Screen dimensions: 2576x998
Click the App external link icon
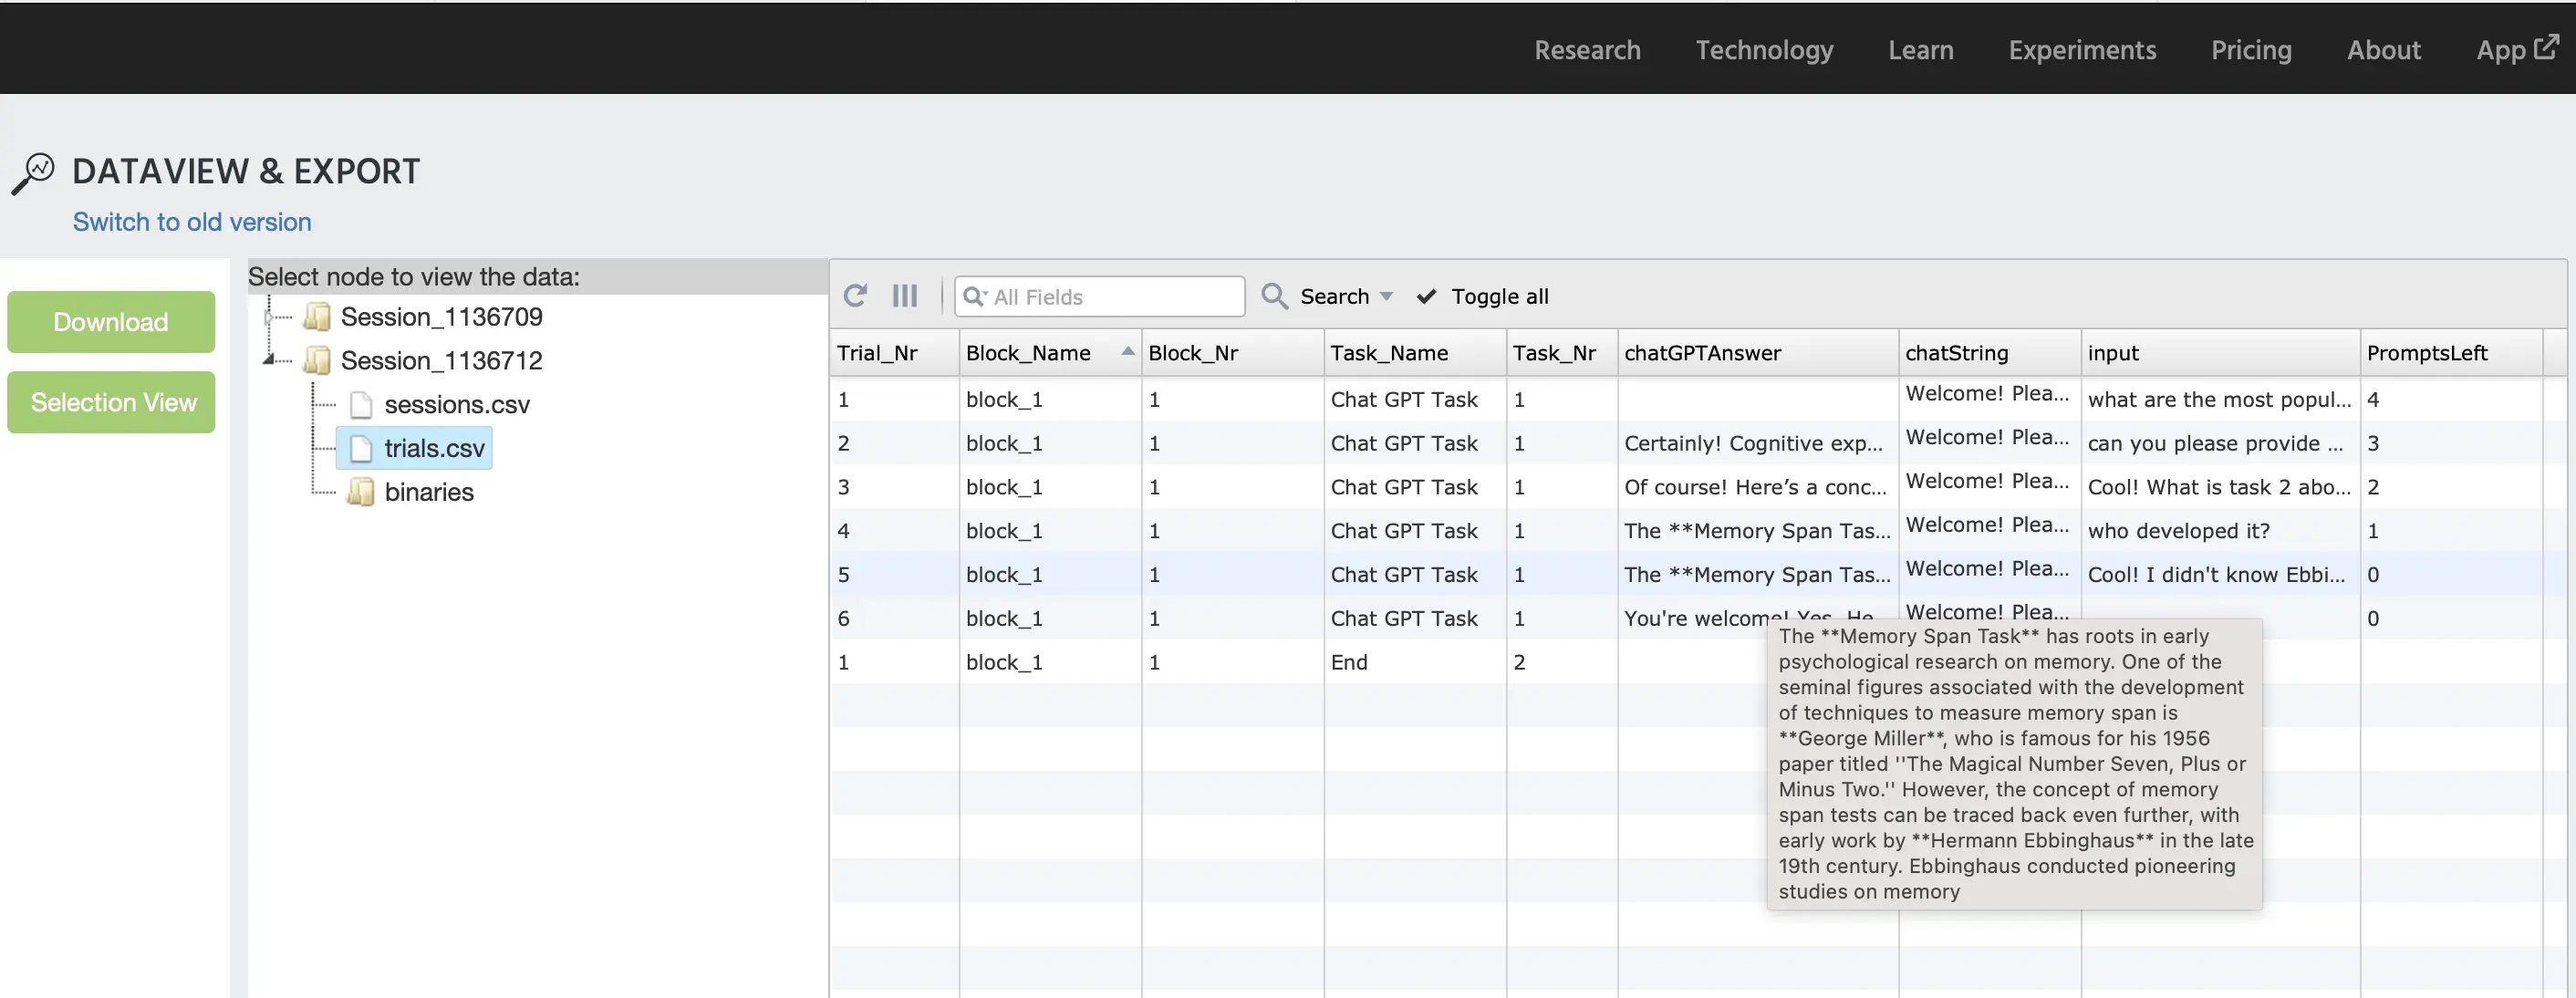tap(2548, 46)
